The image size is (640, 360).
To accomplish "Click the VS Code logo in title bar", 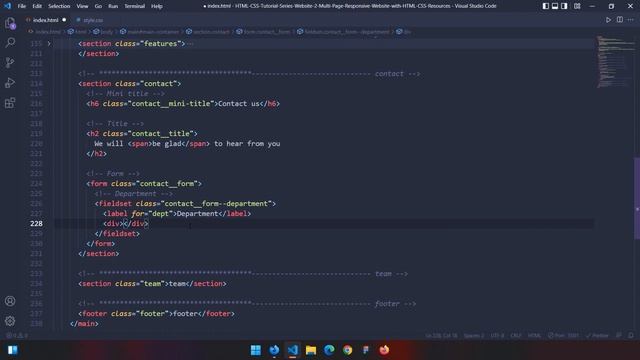I will (x=7, y=6).
